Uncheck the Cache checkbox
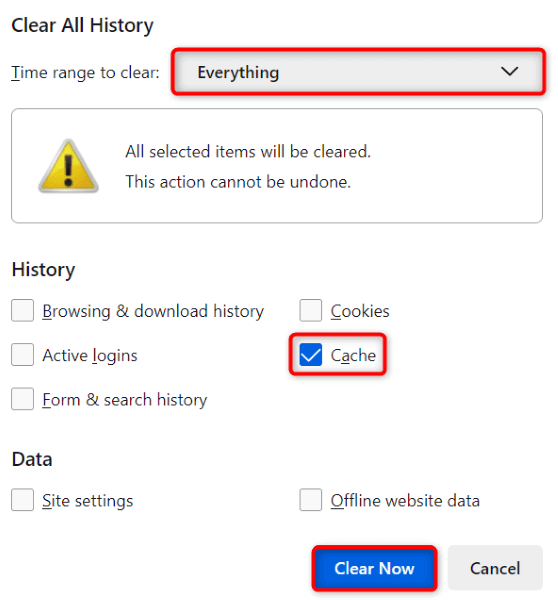Viewport: 558px width, 600px height. 310,355
